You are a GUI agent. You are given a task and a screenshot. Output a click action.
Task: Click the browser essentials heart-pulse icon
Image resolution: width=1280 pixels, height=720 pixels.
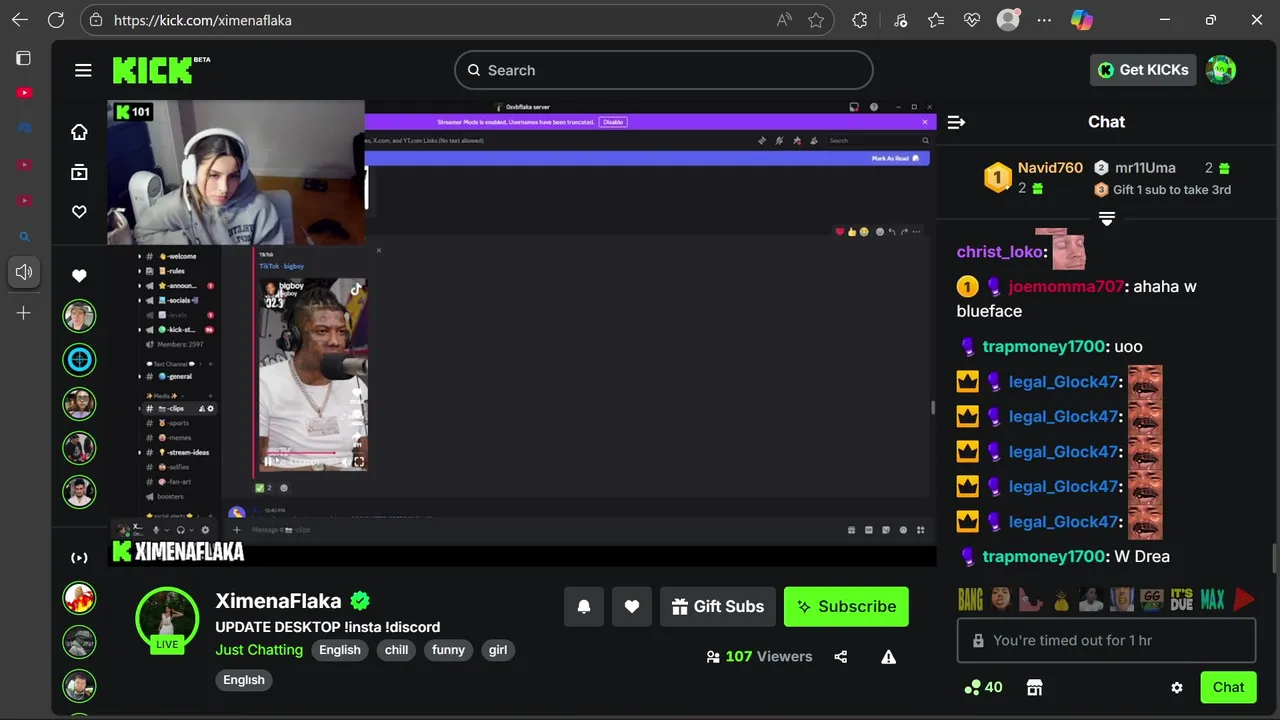(972, 20)
